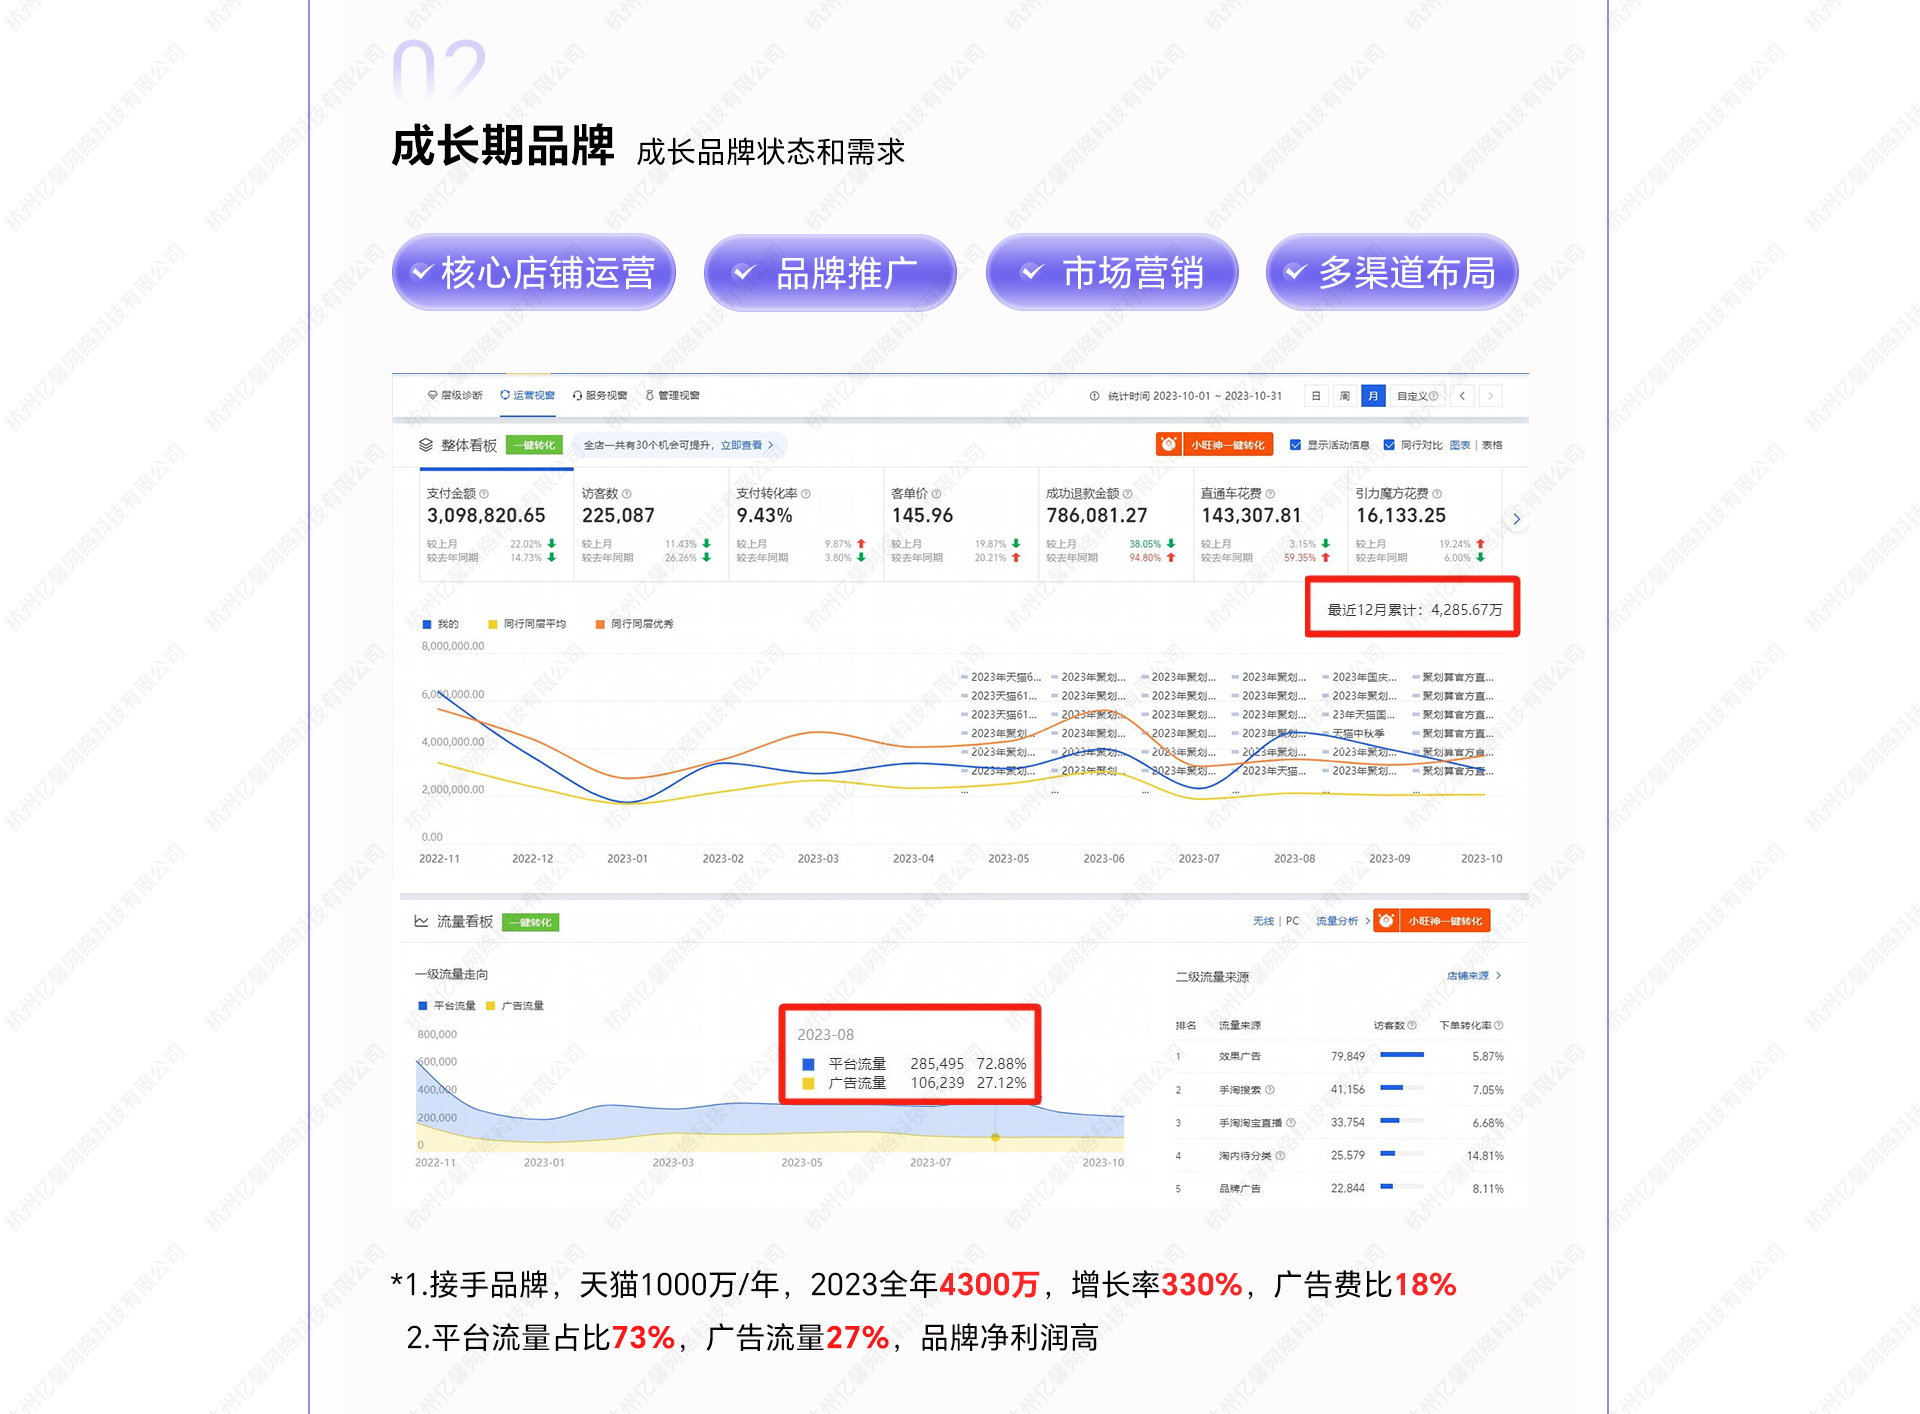Screen dimensions: 1920x1414
Task: Select the 月 period button
Action: point(1373,396)
